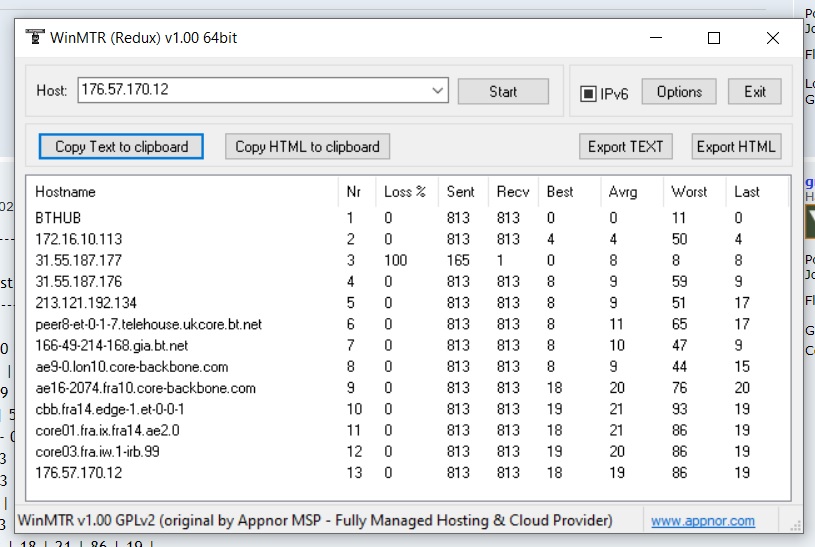Select the peer8-et-0-1-7.telehouse.ukcore.bt.net row

point(148,324)
